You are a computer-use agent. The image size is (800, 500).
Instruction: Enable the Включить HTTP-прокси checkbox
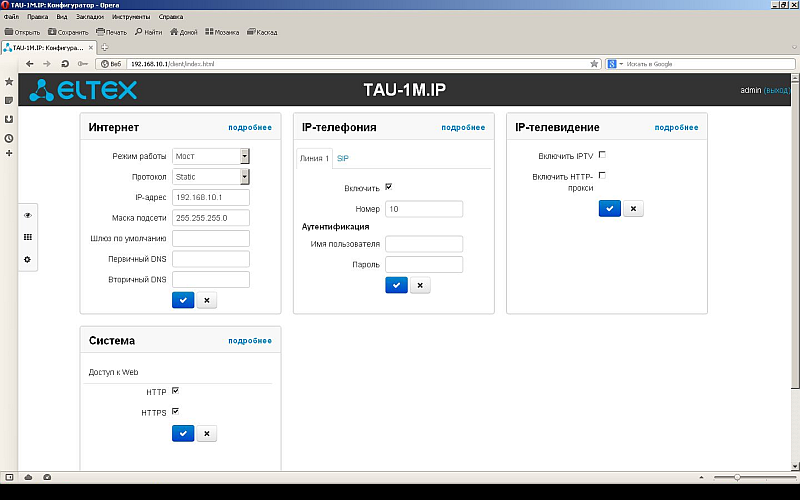click(602, 176)
